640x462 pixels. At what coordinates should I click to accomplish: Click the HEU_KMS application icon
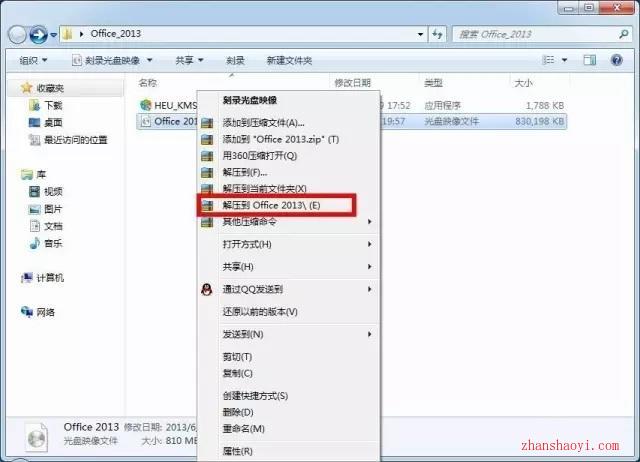click(145, 105)
